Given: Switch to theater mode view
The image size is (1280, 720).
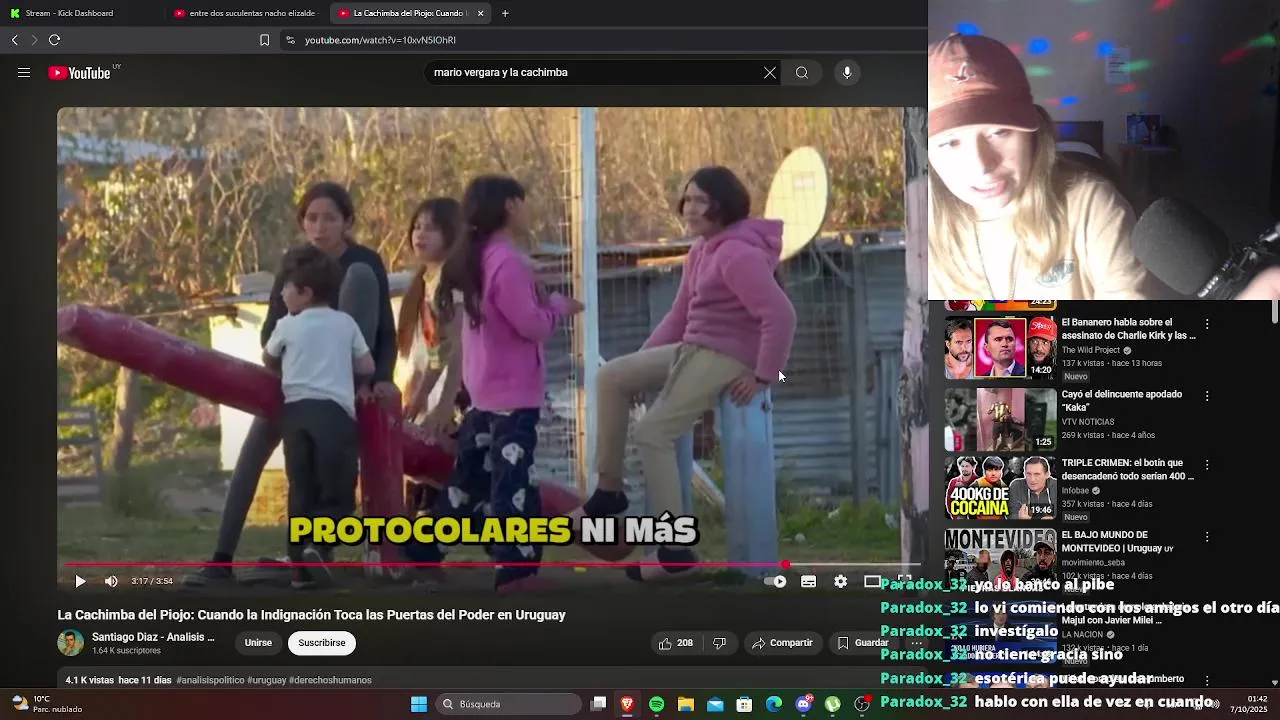Looking at the screenshot, I should click(x=872, y=581).
